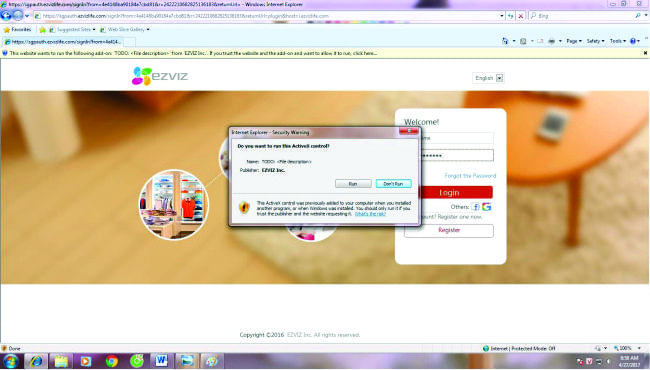This screenshot has height=370, width=650.
Task: Click the Run button in security warning
Action: 353,184
